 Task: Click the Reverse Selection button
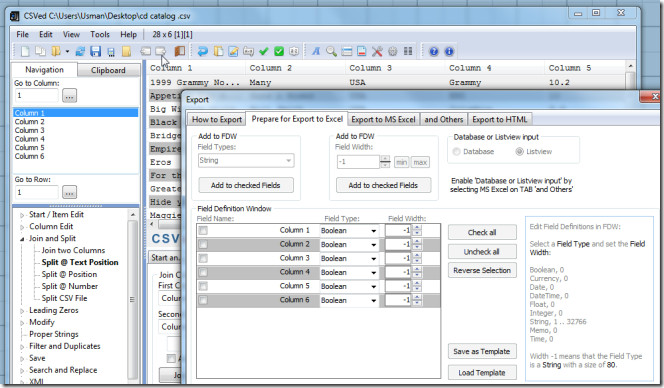coord(482,270)
